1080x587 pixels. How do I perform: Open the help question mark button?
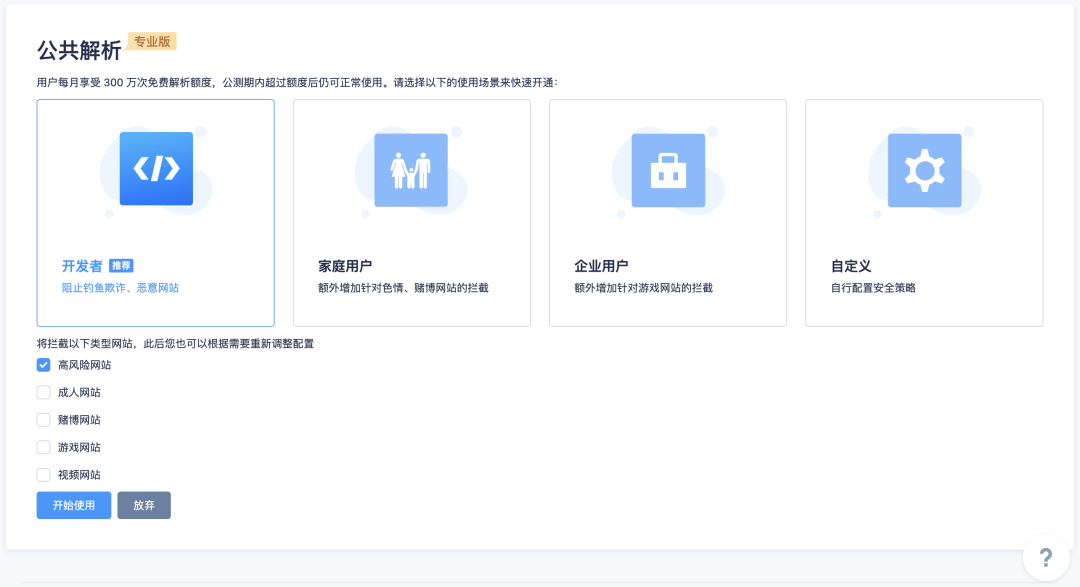click(x=1046, y=557)
